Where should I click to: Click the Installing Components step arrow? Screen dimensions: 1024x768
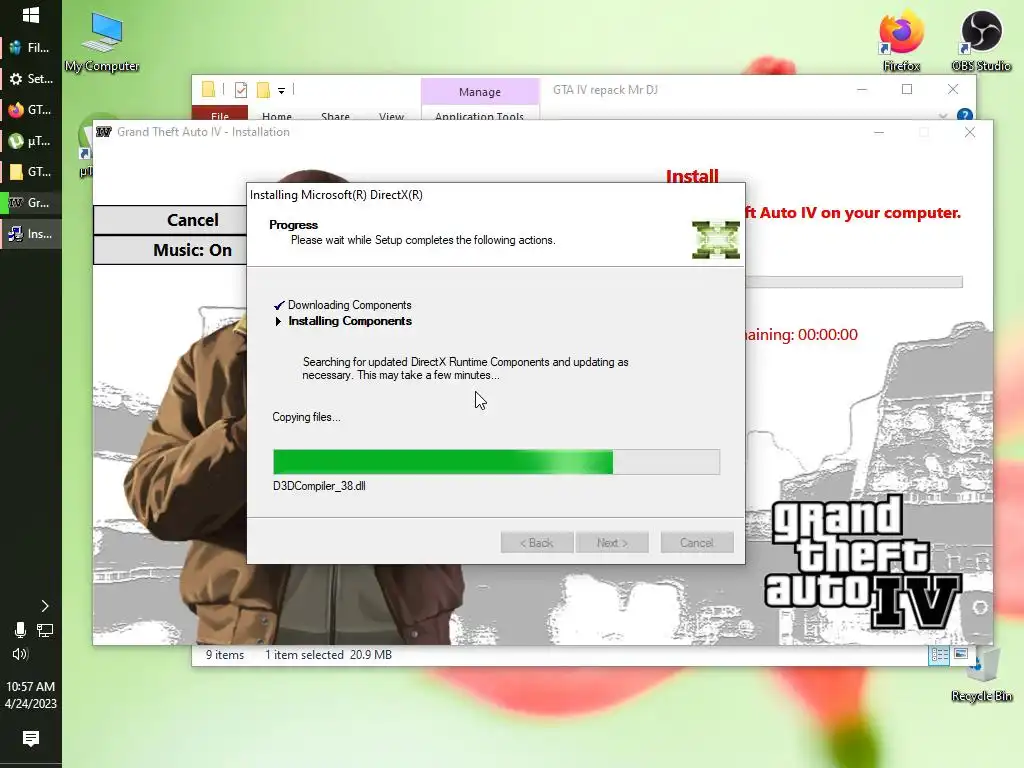(x=278, y=321)
